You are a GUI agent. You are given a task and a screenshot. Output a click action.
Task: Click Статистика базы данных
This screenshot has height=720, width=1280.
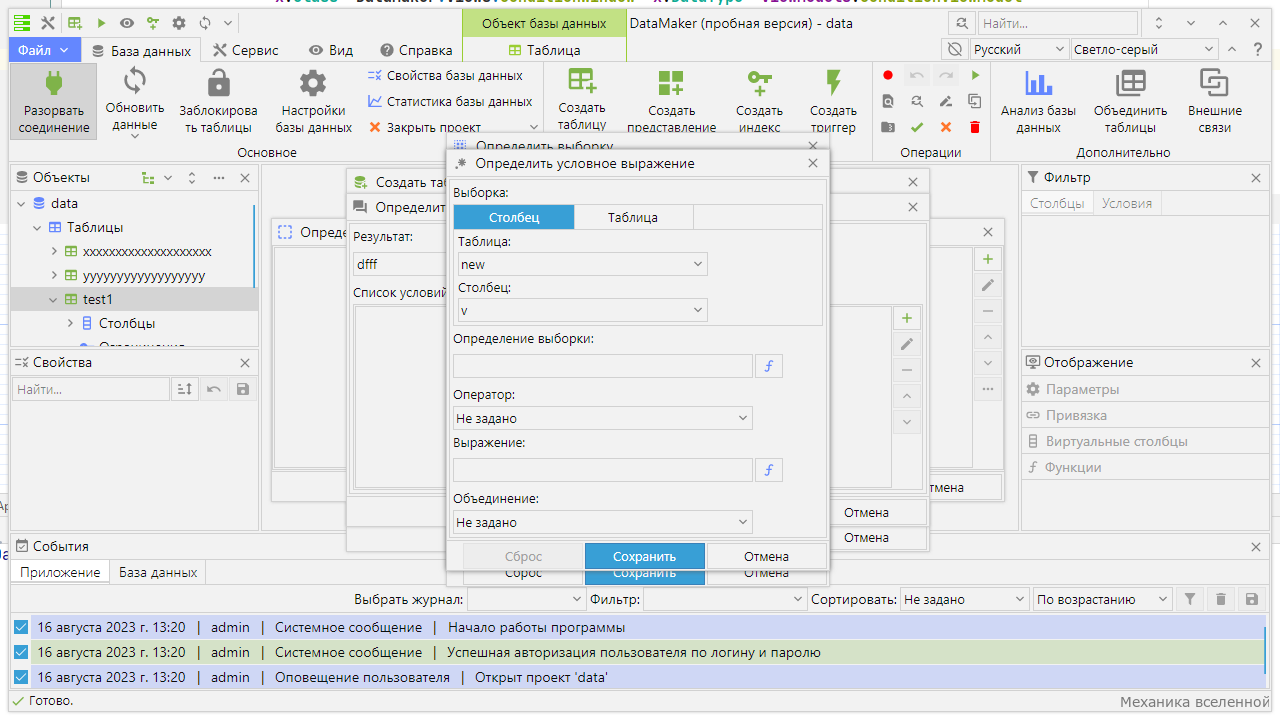click(450, 101)
